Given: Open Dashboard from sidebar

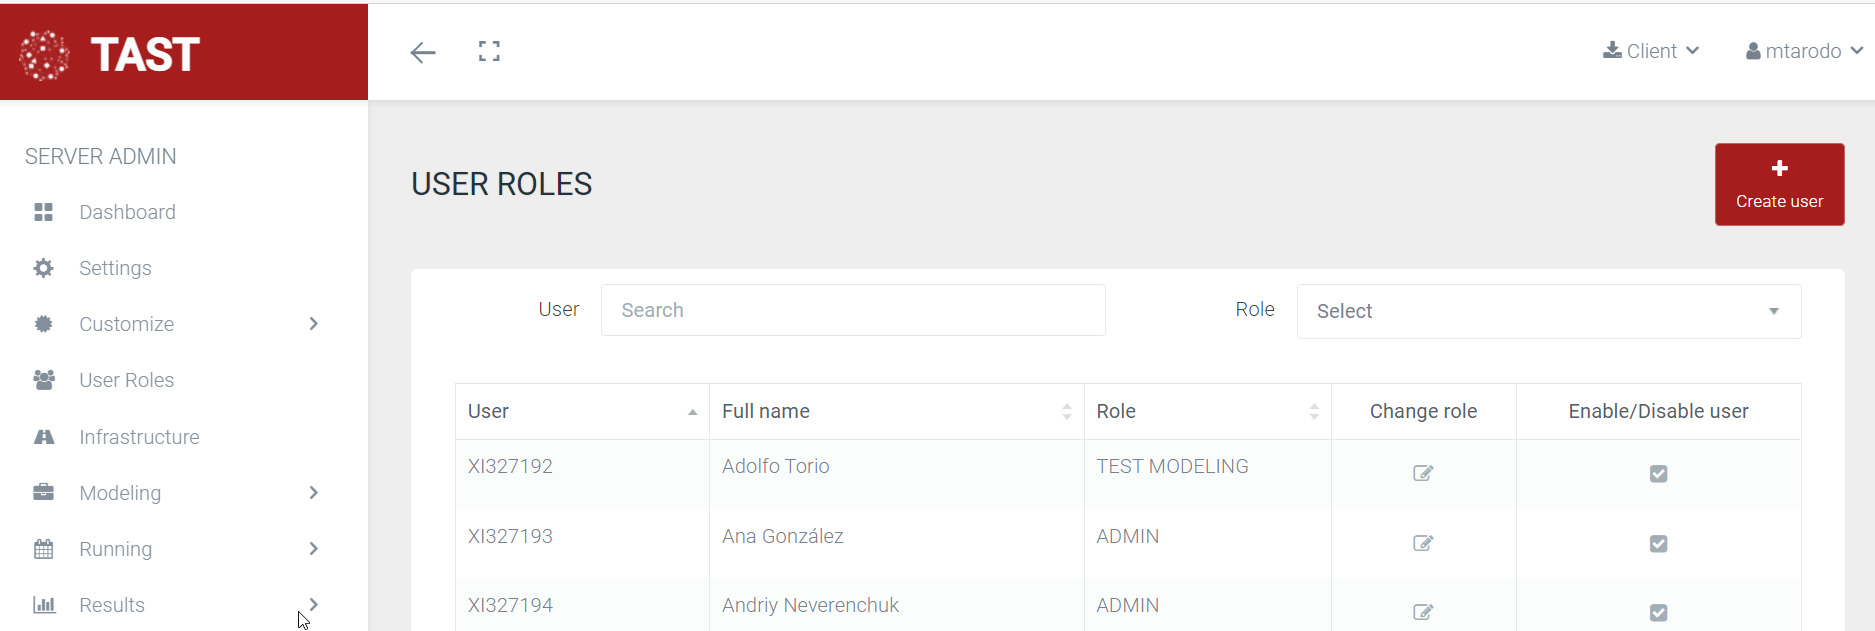Looking at the screenshot, I should 127,212.
